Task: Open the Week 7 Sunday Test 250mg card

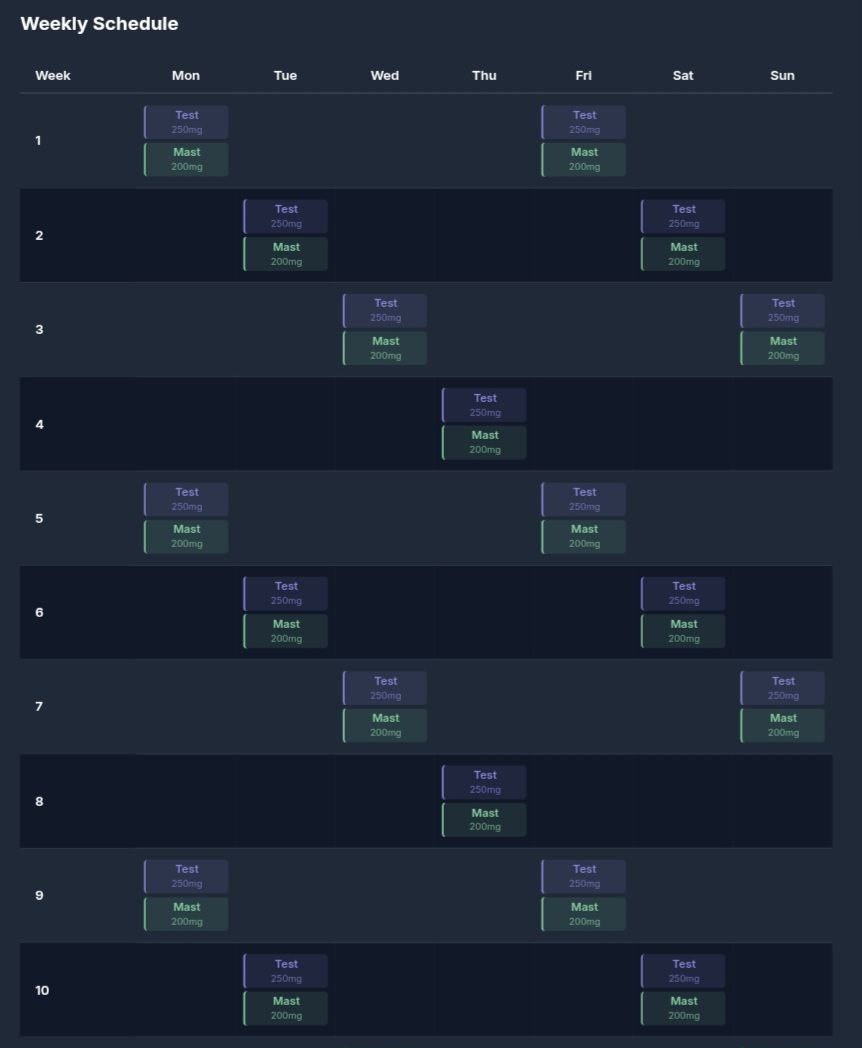Action: click(783, 688)
